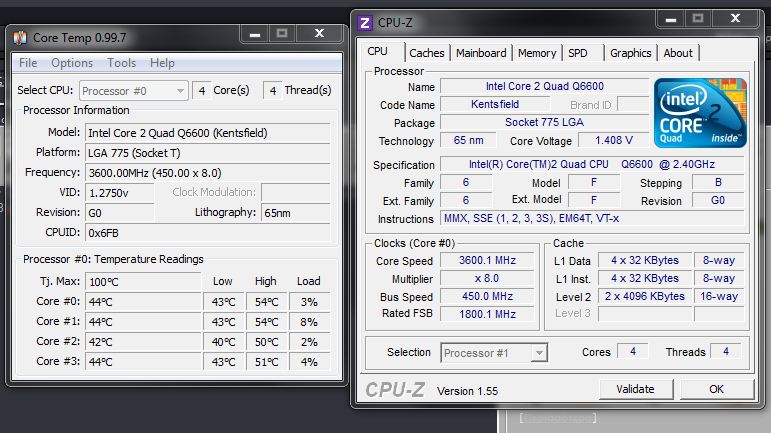Click the Thread(s) count box in Core Temp
This screenshot has height=433, width=771.
tap(272, 90)
